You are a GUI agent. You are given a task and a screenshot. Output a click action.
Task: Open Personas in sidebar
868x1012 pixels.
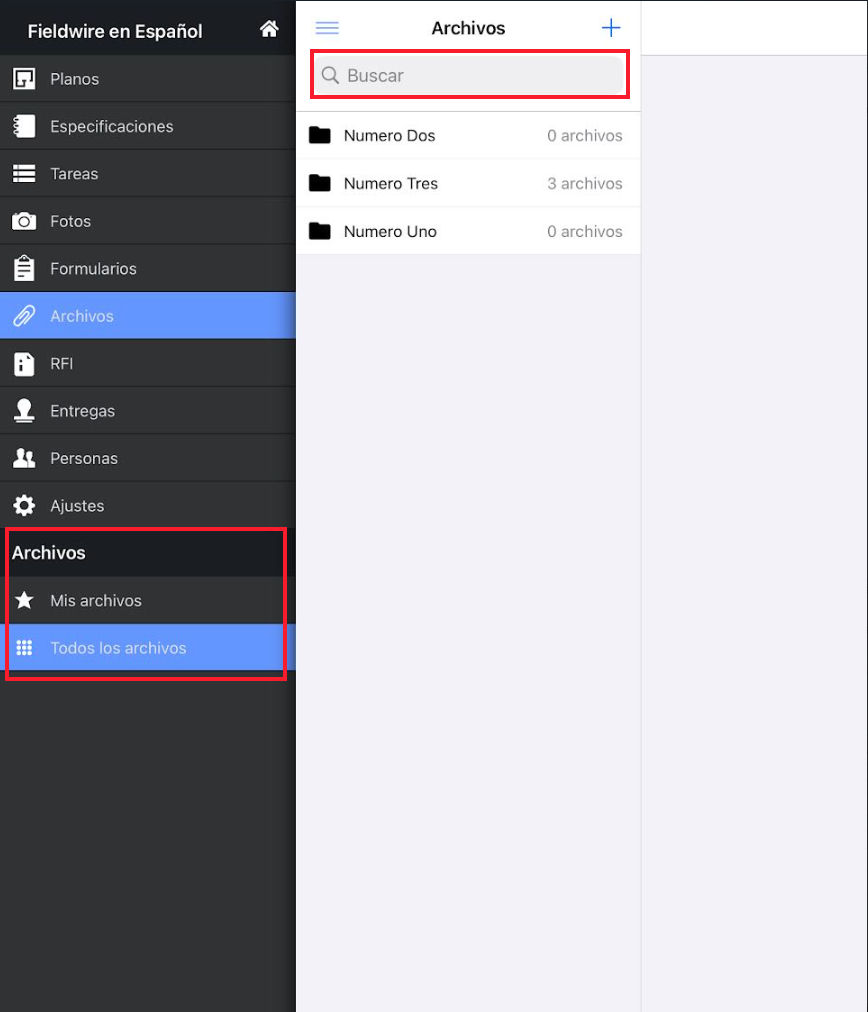point(148,458)
